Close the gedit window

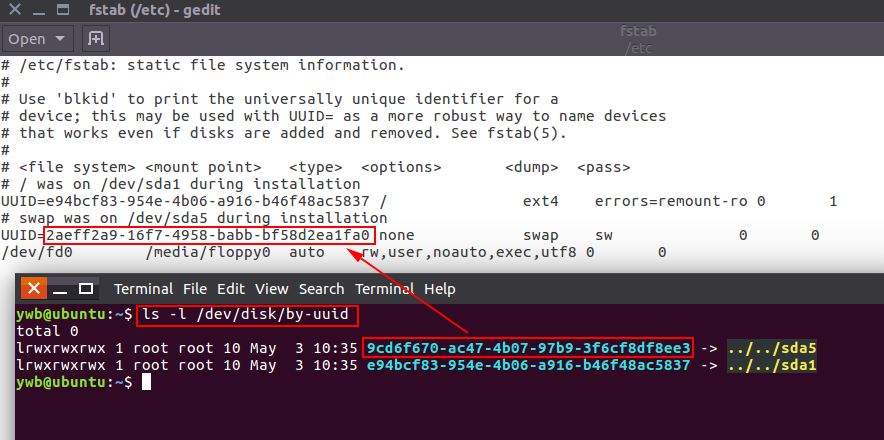pyautogui.click(x=16, y=10)
